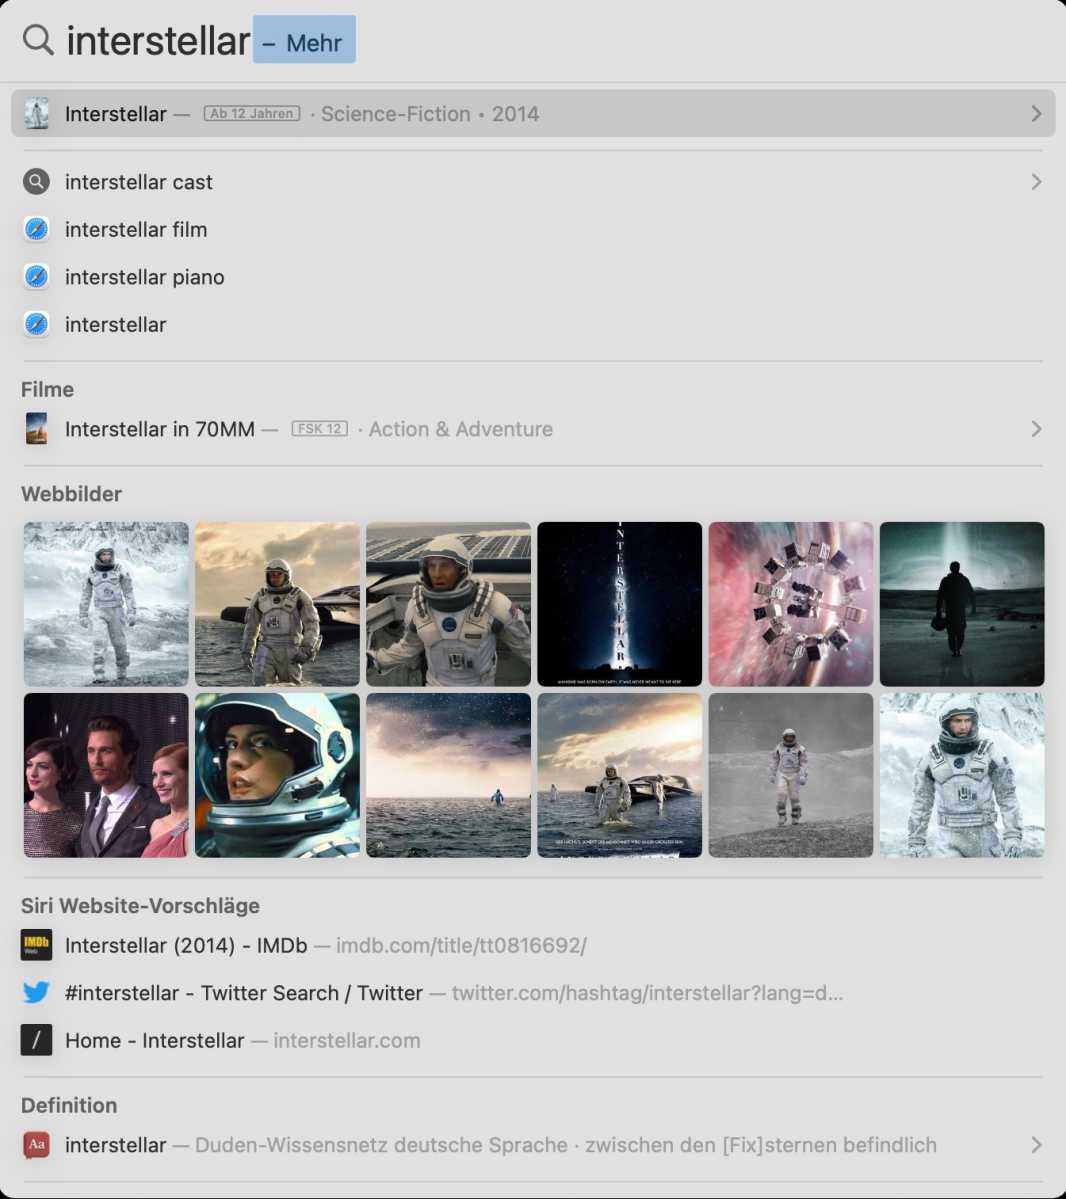Open web image of astronaut beside spacecraft at sunset
The image size is (1066, 1199).
click(x=278, y=603)
